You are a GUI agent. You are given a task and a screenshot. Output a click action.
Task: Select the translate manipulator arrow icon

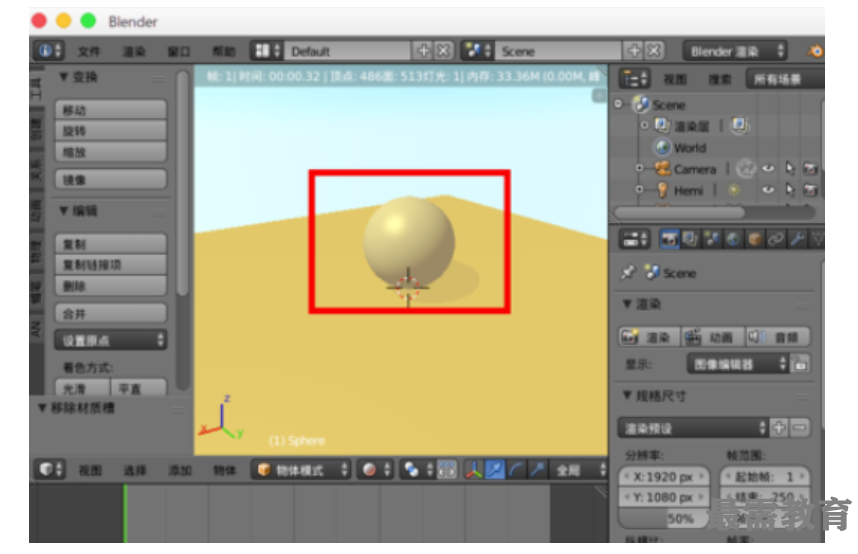[x=495, y=470]
